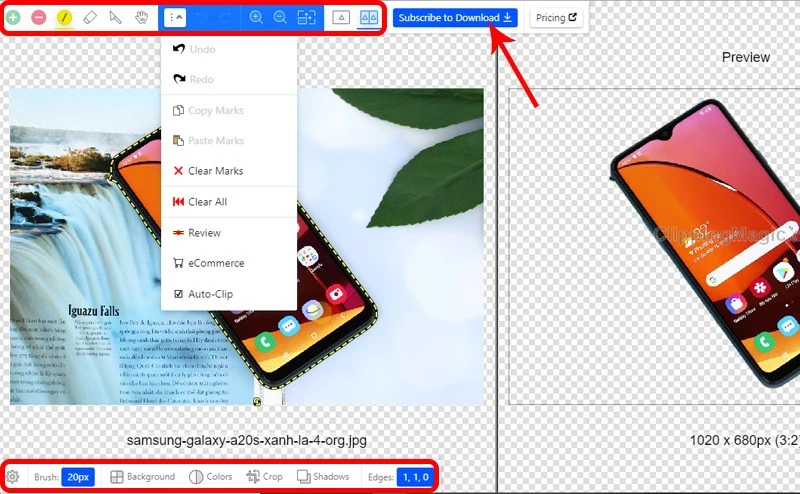Click the Zoom to Fit icon

(x=306, y=17)
